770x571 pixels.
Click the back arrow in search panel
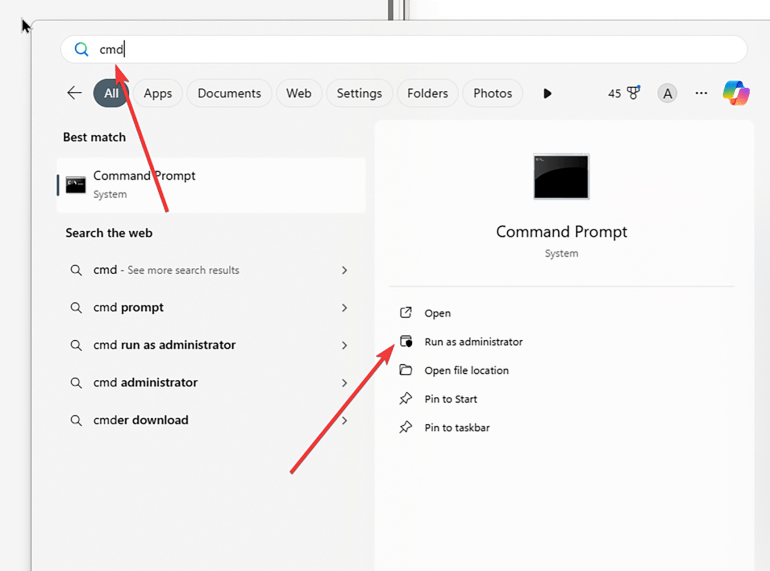[x=74, y=93]
